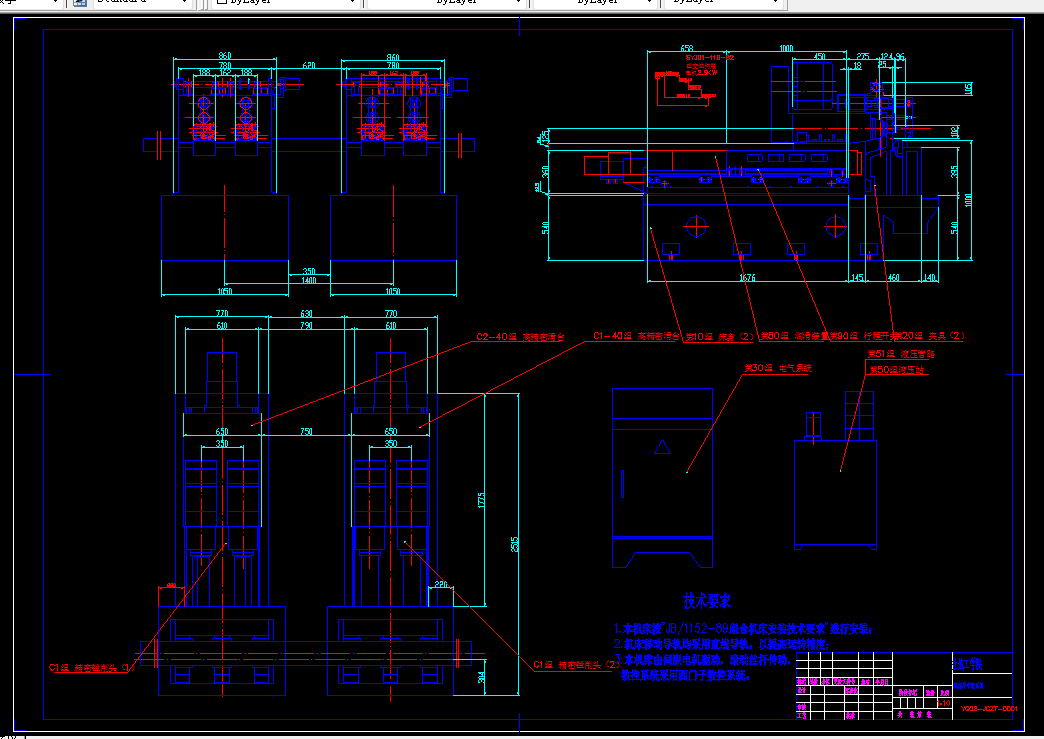Screen dimensions: 1044x739
Task: Select the '750' dimension text
Action: [x=306, y=431]
